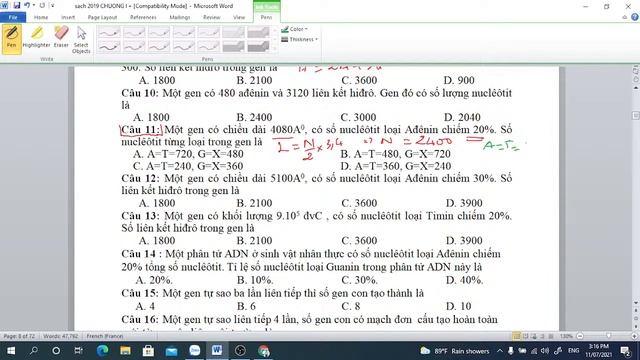Open word count from status bar
The width and height of the screenshot is (640, 360).
click(60, 336)
